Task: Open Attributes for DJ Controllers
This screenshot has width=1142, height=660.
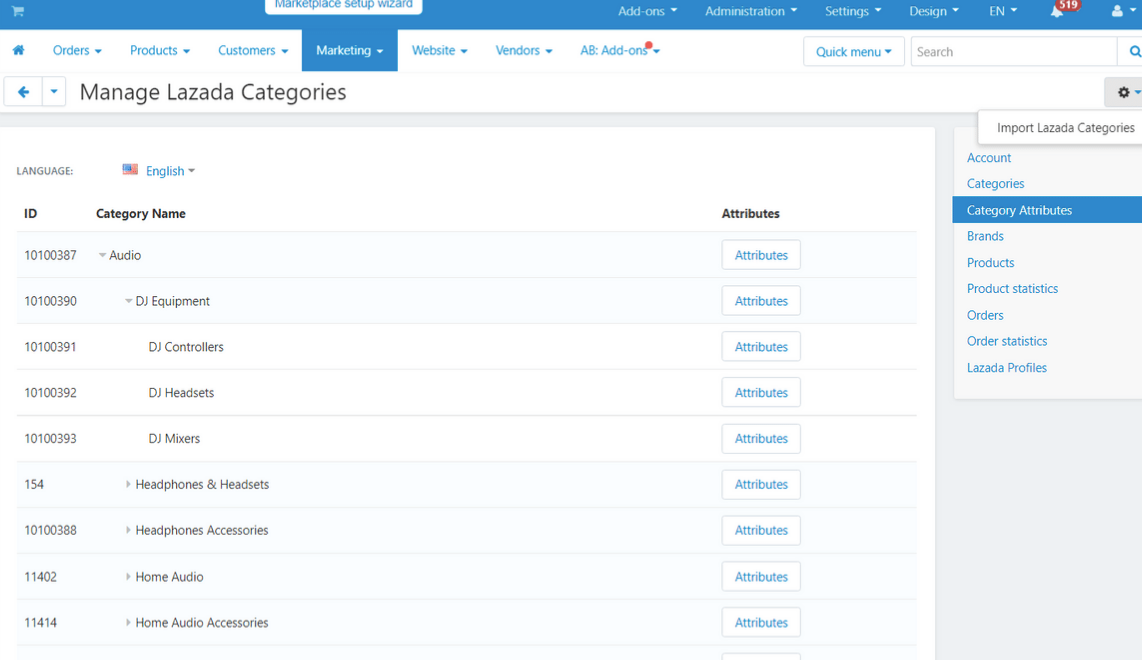Action: click(x=761, y=347)
